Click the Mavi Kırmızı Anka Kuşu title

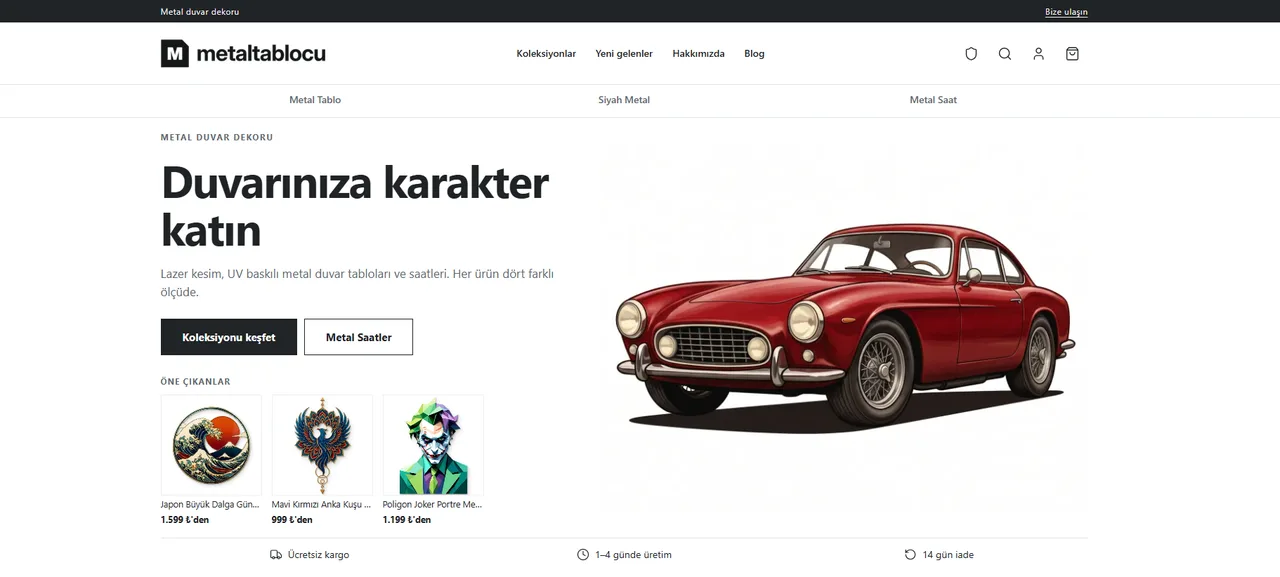(321, 505)
